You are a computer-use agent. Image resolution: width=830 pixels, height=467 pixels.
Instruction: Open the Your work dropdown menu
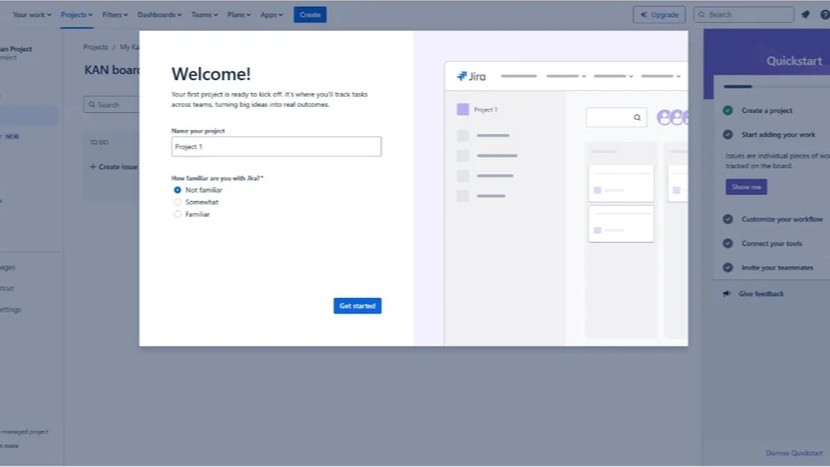click(x=32, y=15)
